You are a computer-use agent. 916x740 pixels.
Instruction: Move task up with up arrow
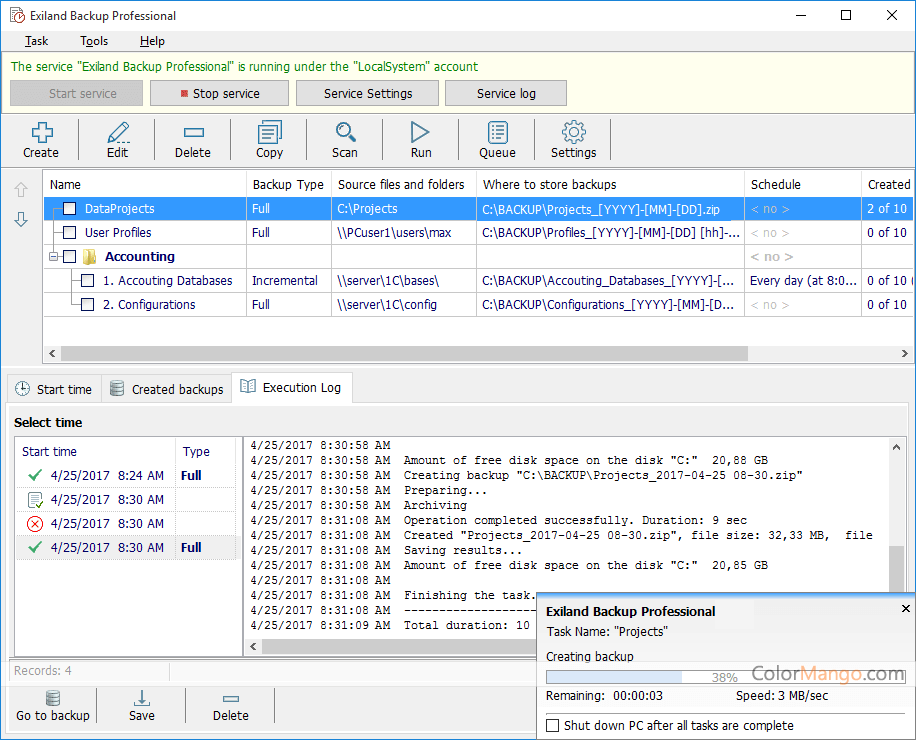[x=21, y=190]
